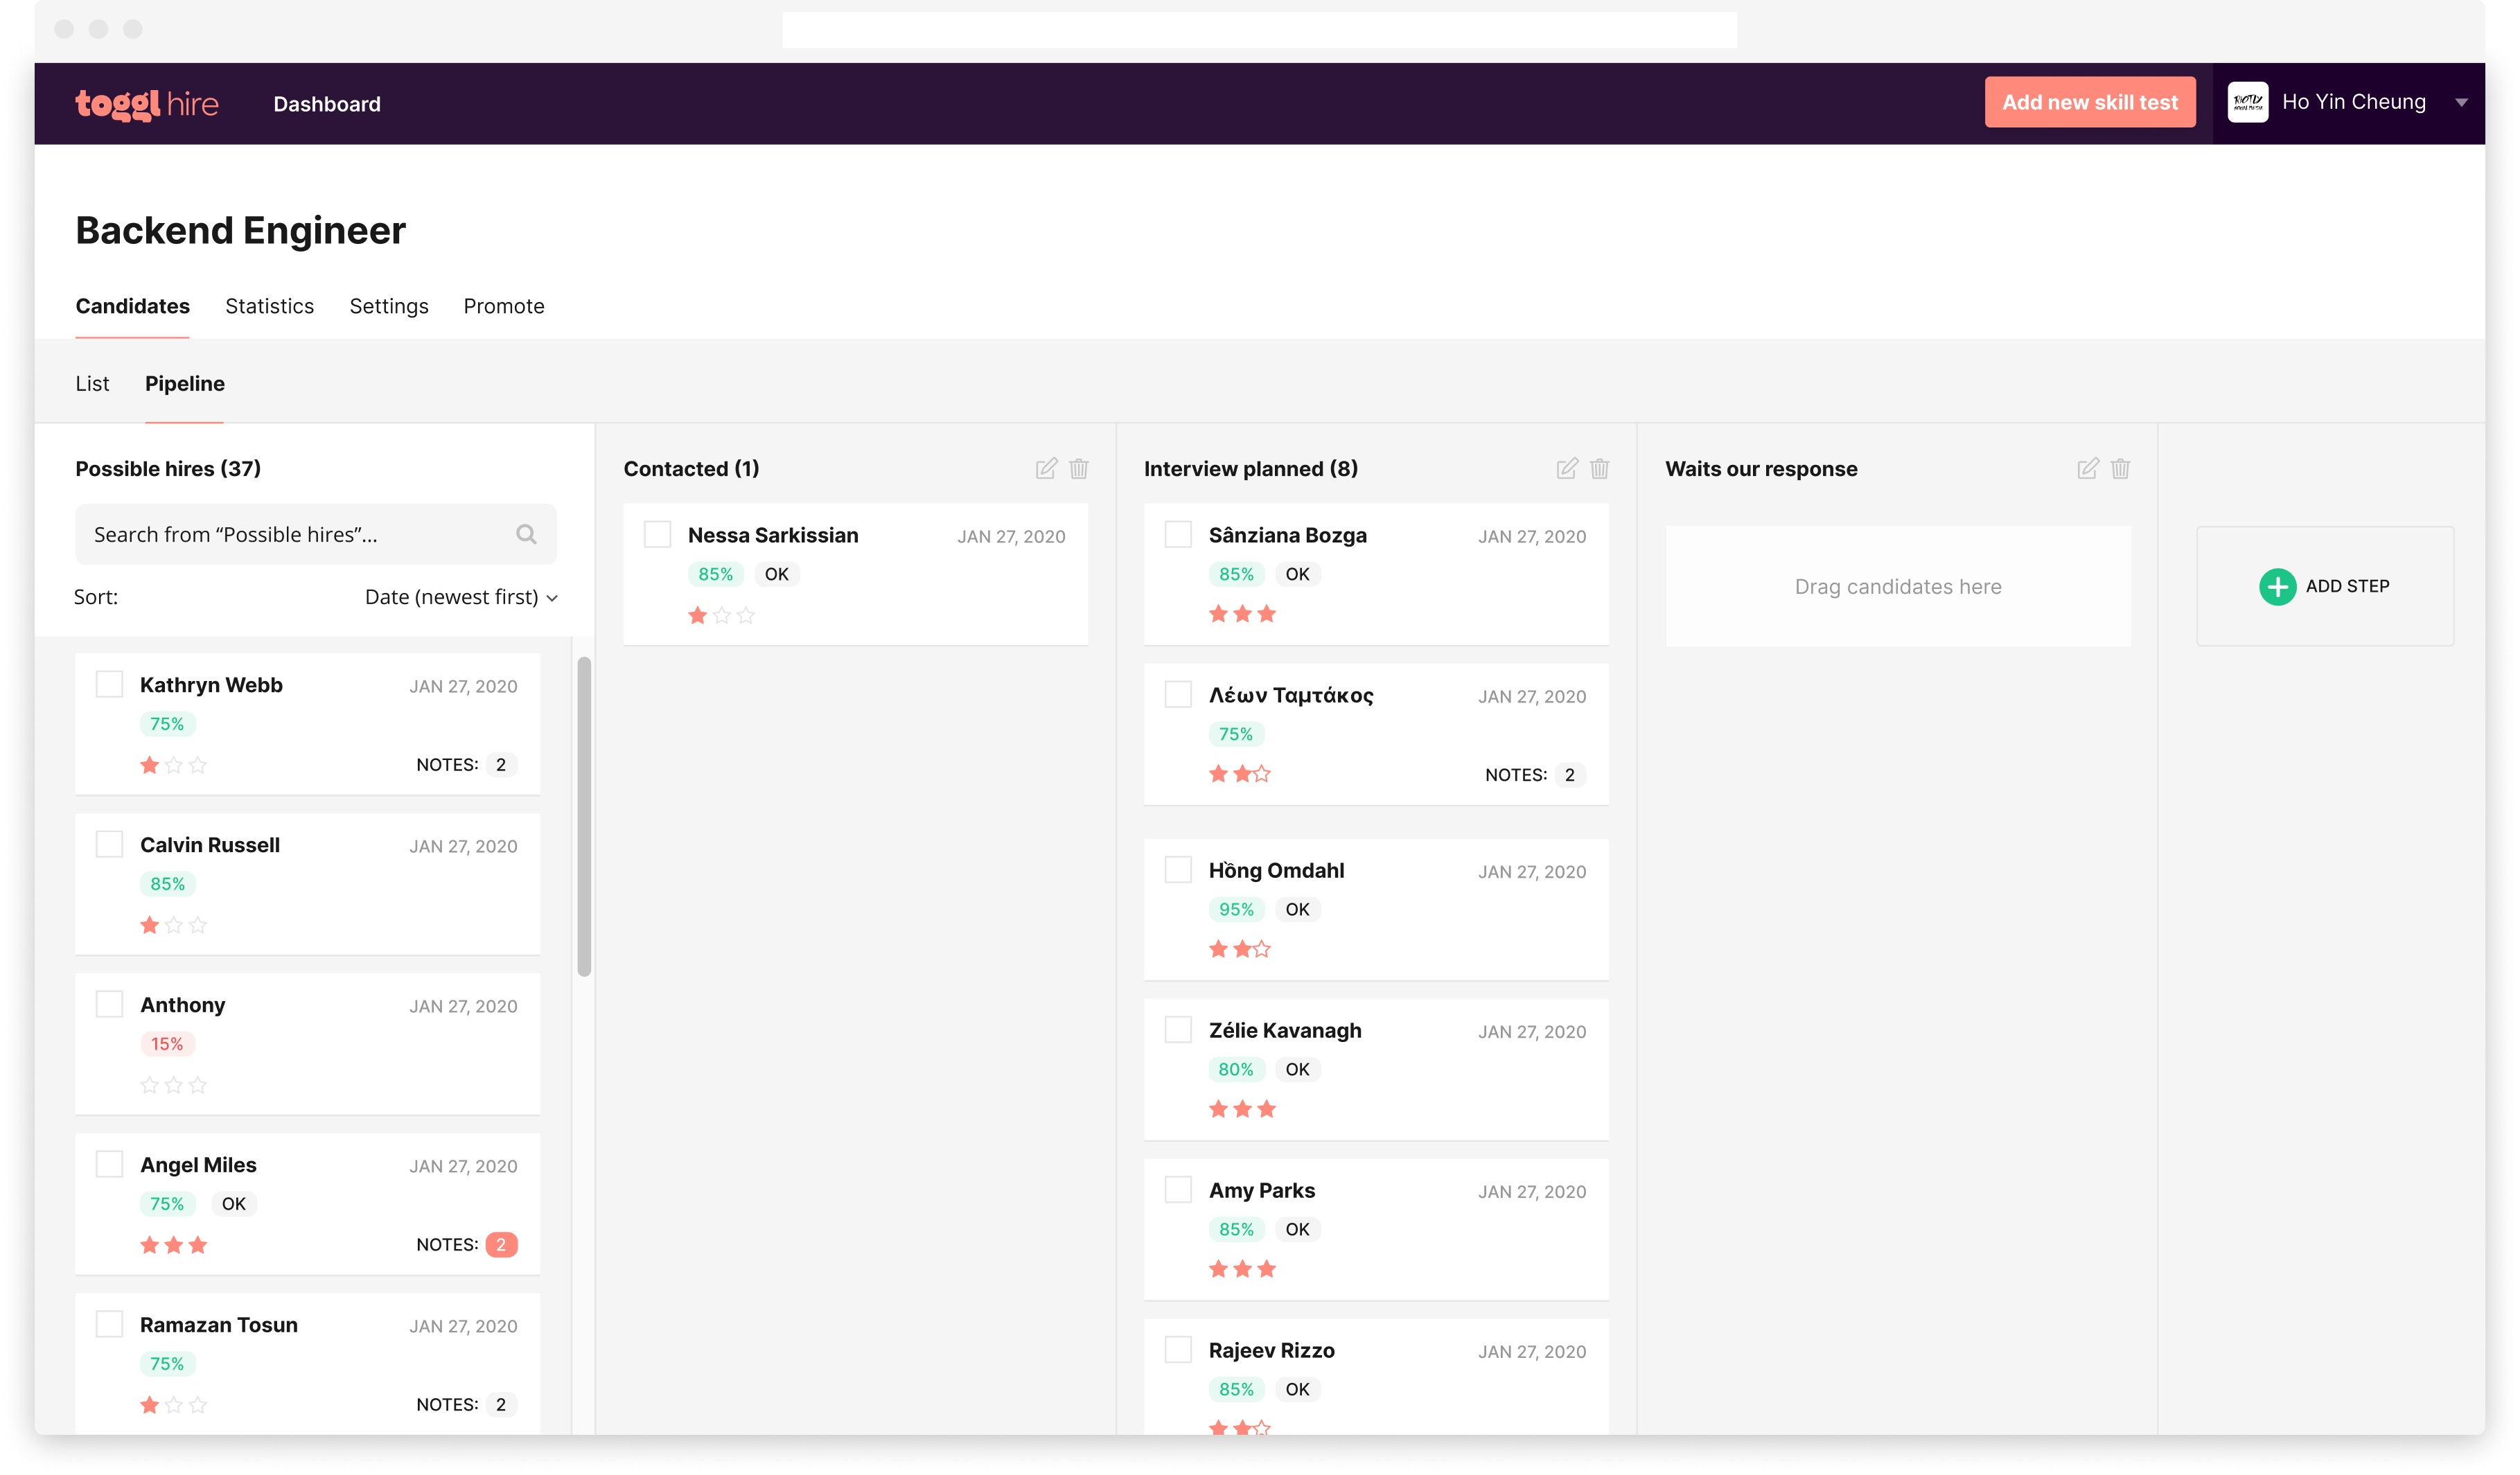Click Ho Yin Cheung's avatar
This screenshot has width=2520, height=1475.
(2248, 102)
